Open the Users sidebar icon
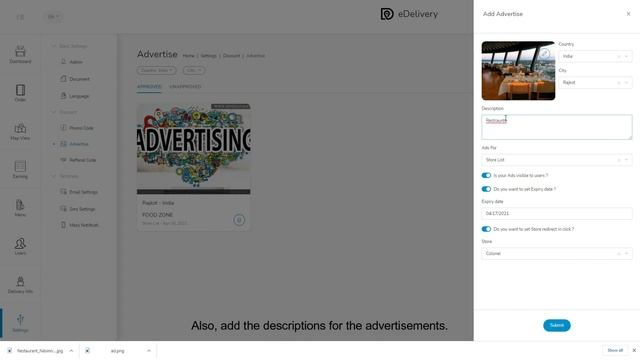Viewport: 640px width, 360px height. click(20, 246)
